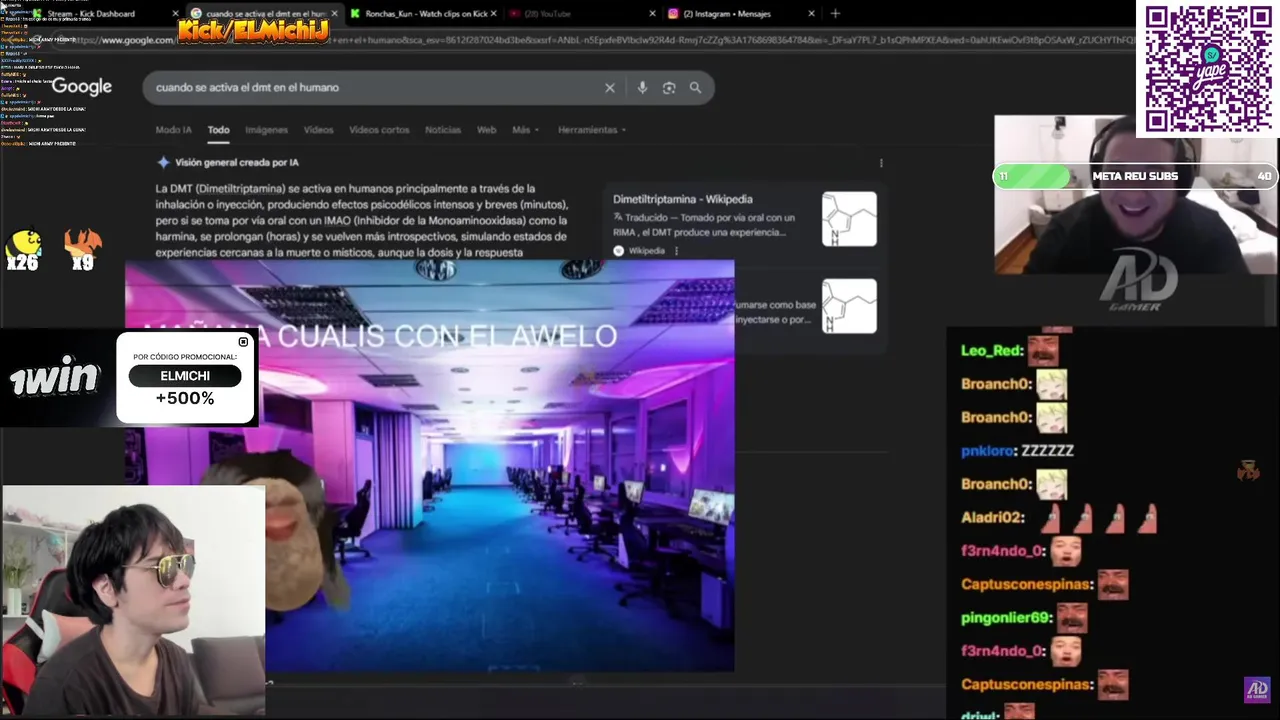
Task: Expand the Herramientas dropdown
Action: pos(592,130)
